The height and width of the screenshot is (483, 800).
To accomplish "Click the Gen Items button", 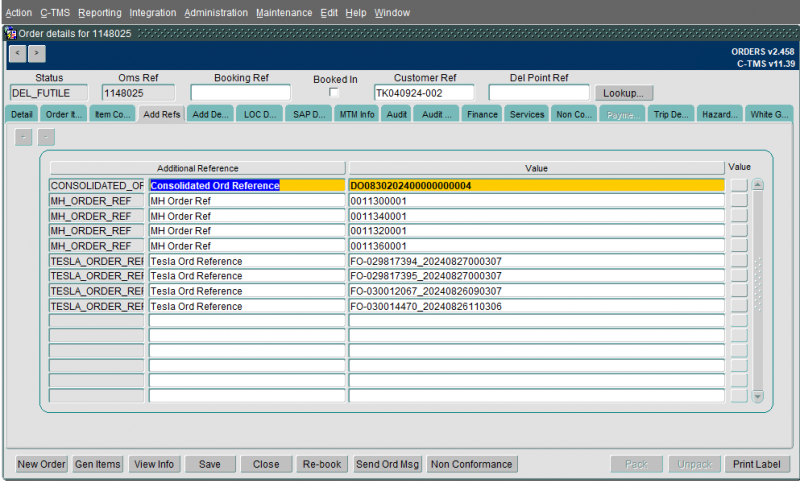I will 97,464.
